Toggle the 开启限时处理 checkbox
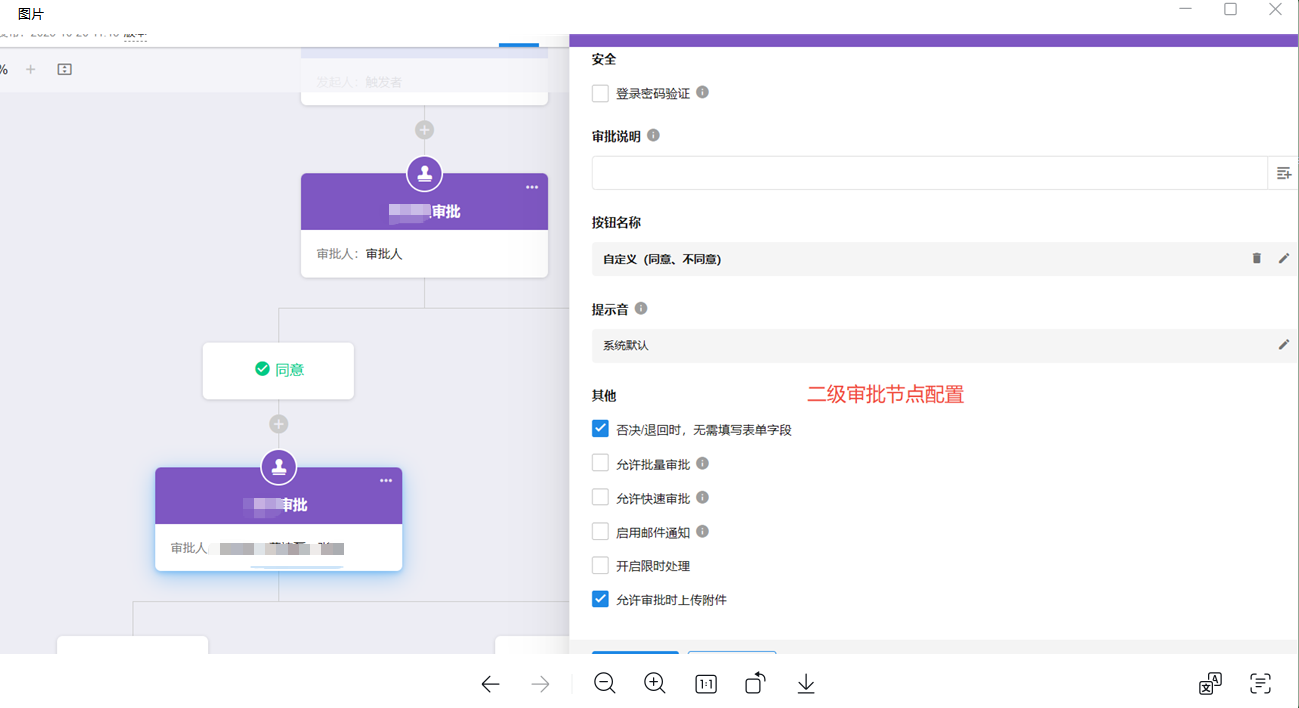Image resolution: width=1299 pixels, height=708 pixels. 600,566
